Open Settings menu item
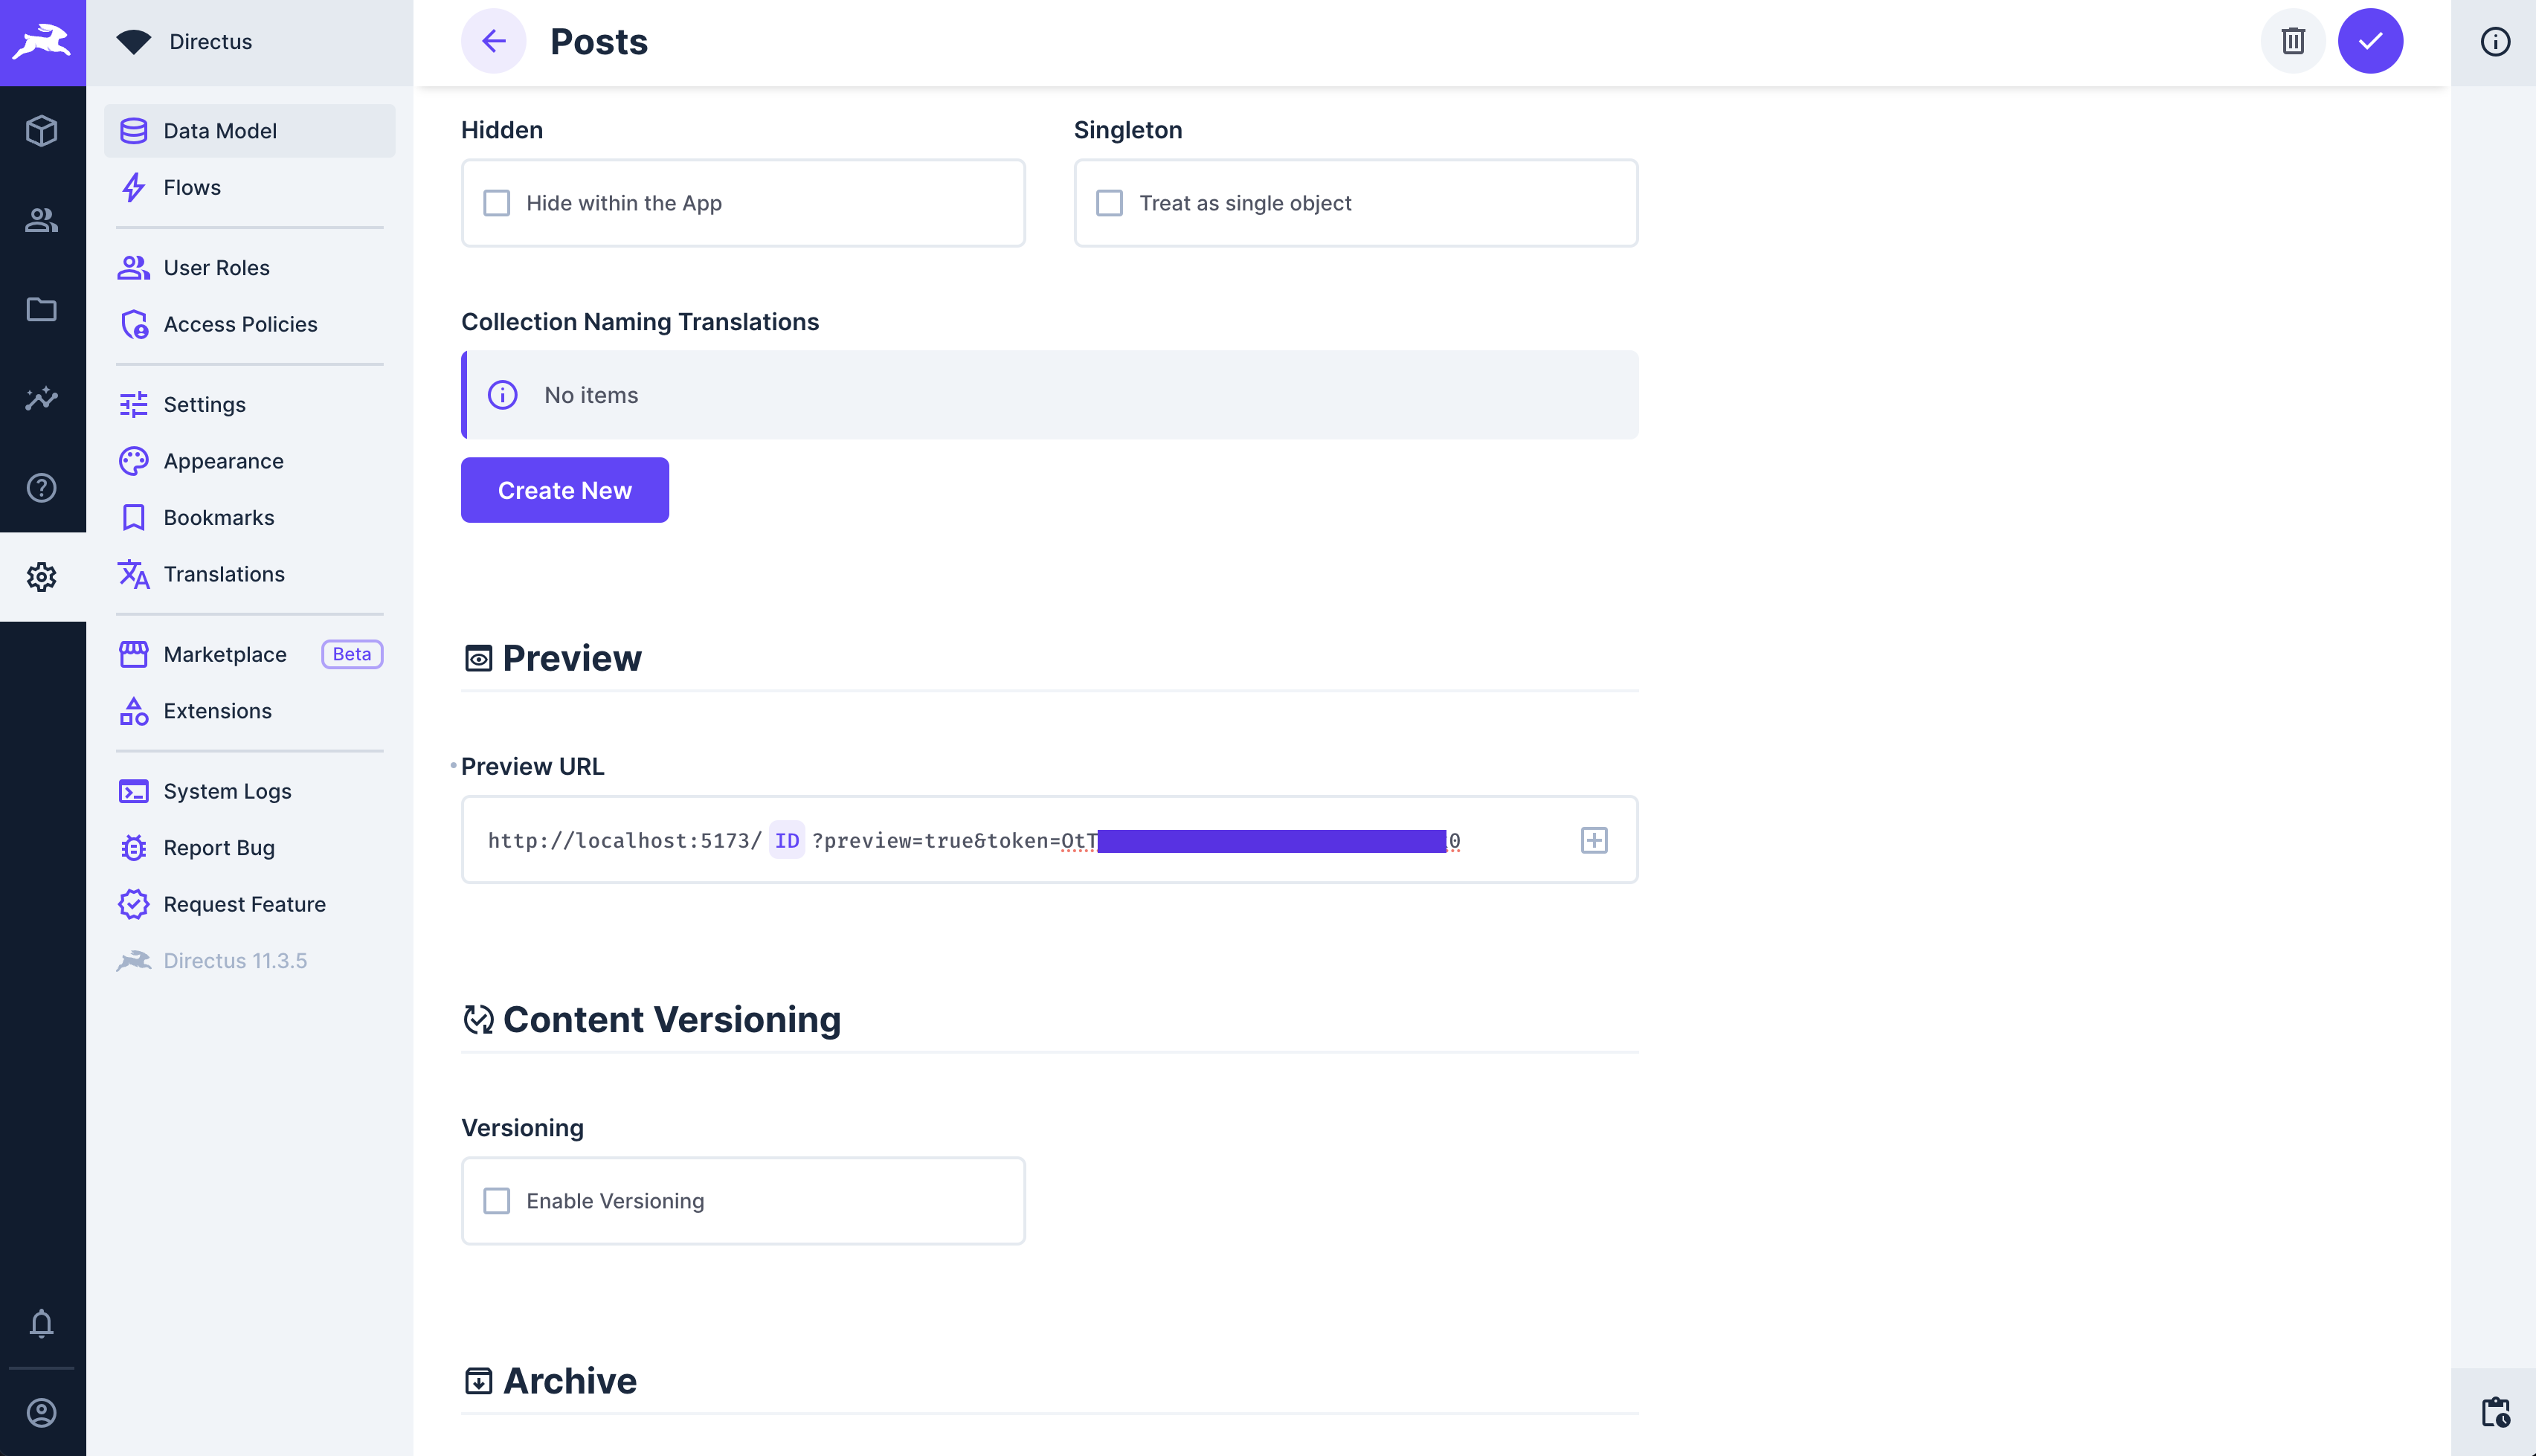Image resolution: width=2536 pixels, height=1456 pixels. coord(205,404)
